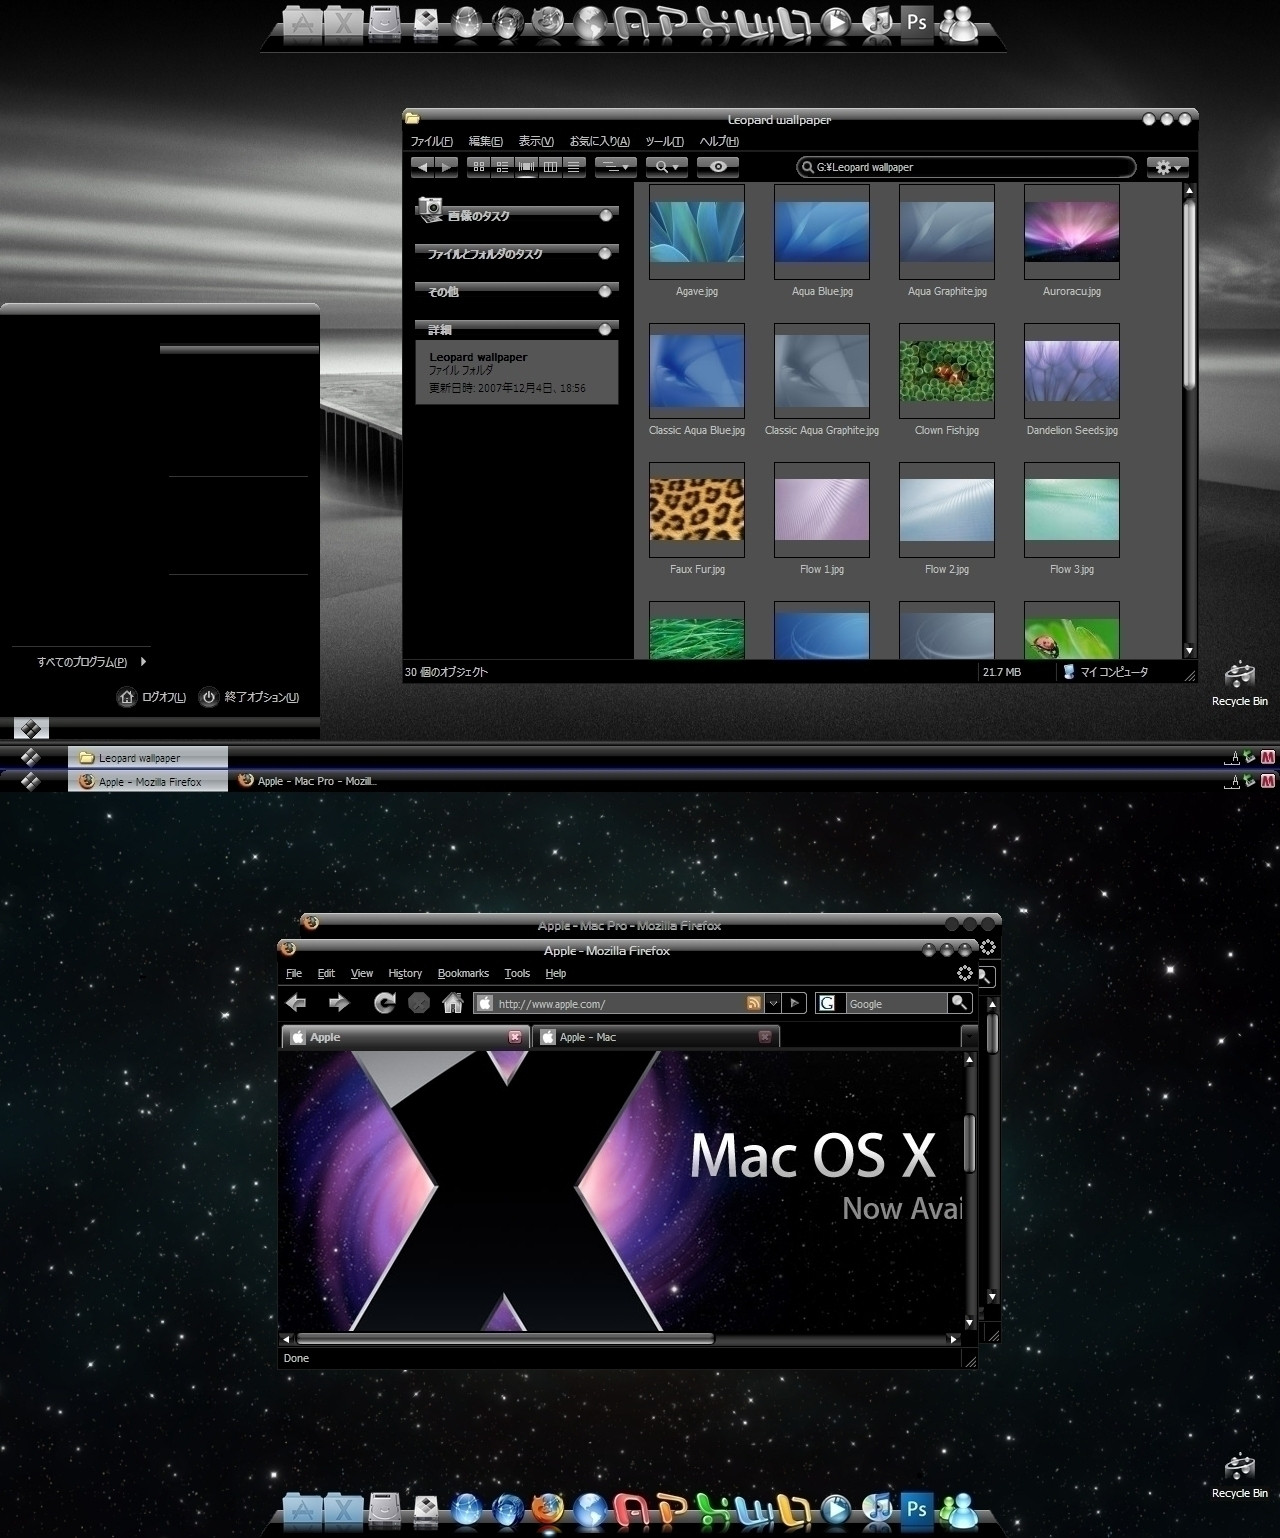Click Firefox Back arrow button
Image resolution: width=1280 pixels, height=1538 pixels.
pyautogui.click(x=296, y=1002)
